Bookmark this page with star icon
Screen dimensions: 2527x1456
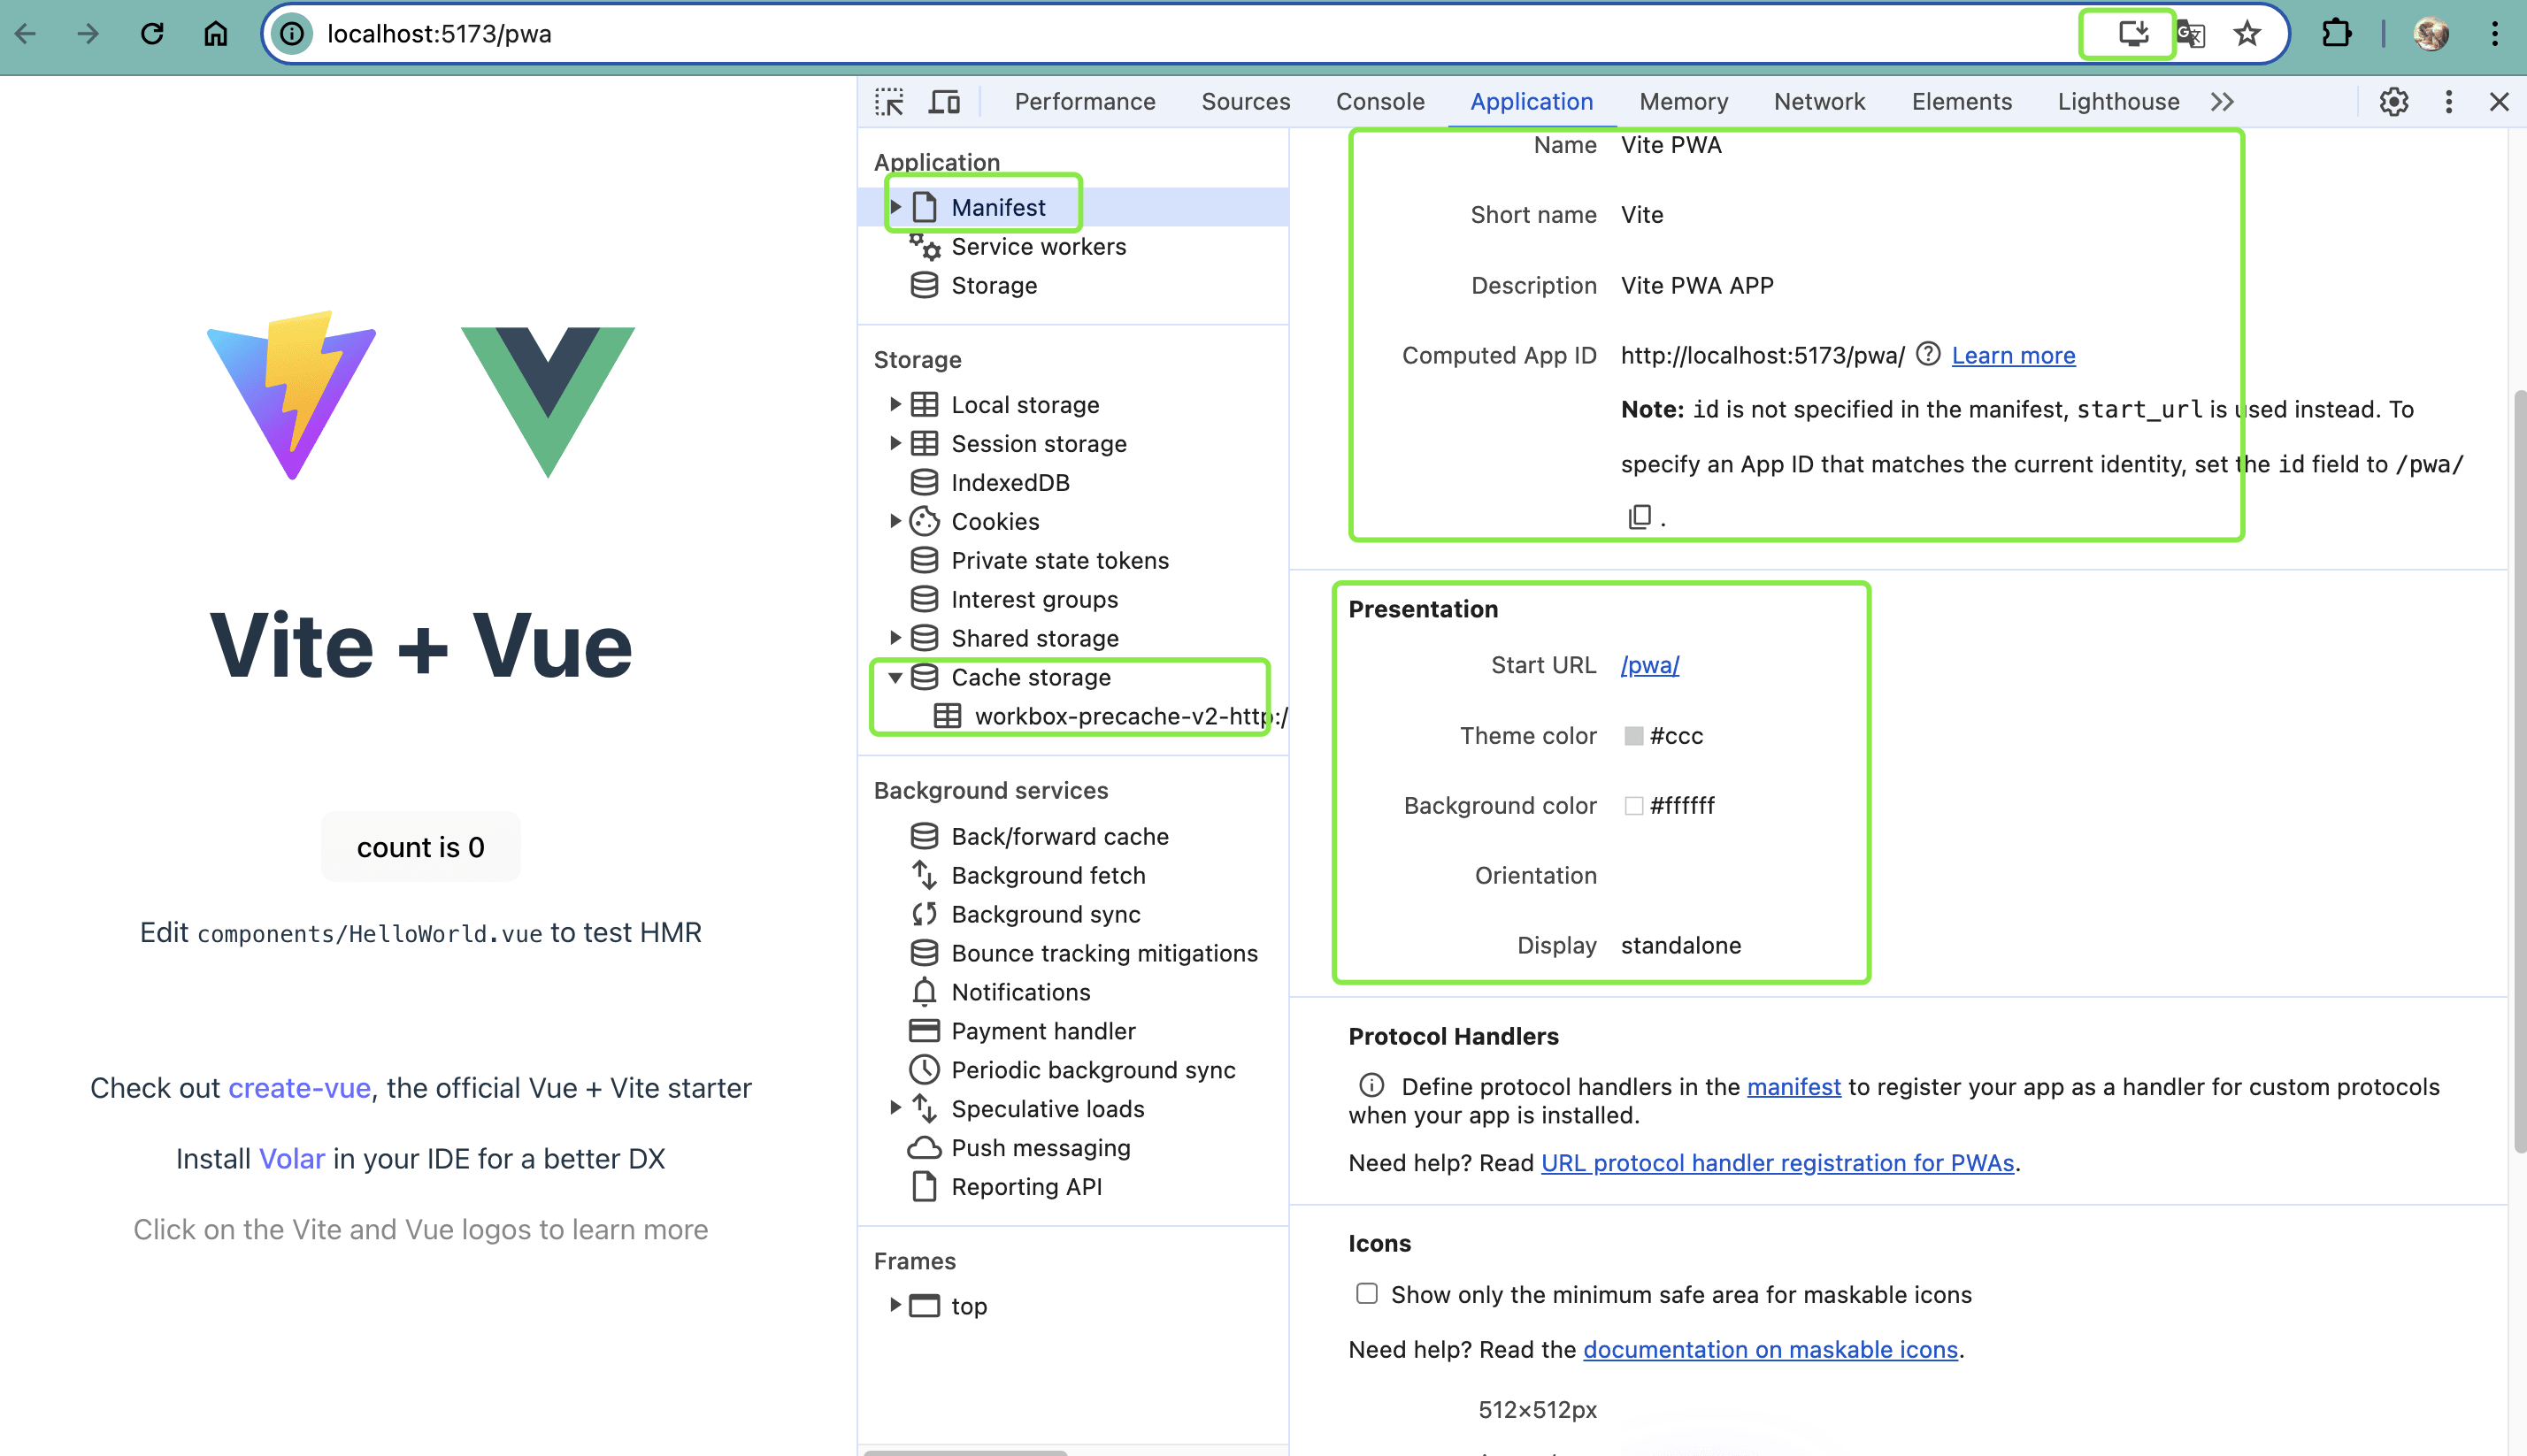pyautogui.click(x=2247, y=34)
